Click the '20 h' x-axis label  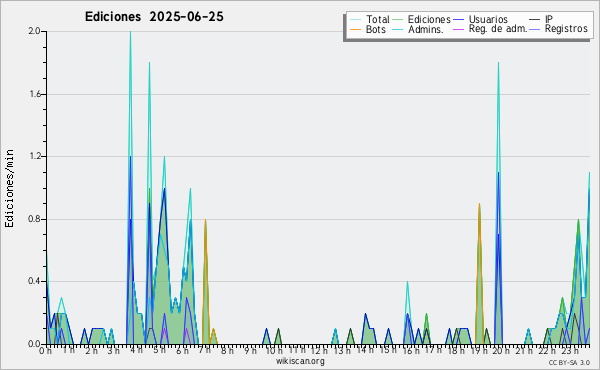501,351
